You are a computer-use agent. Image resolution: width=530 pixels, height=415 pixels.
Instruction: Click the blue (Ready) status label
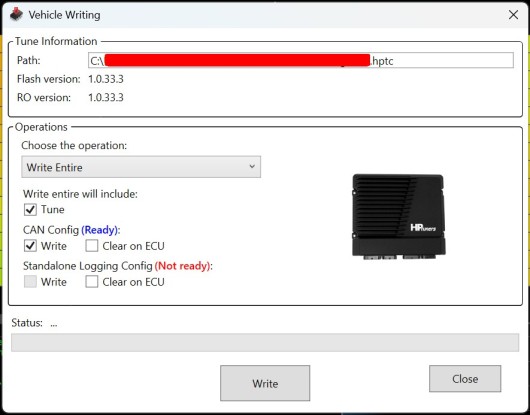(100, 230)
